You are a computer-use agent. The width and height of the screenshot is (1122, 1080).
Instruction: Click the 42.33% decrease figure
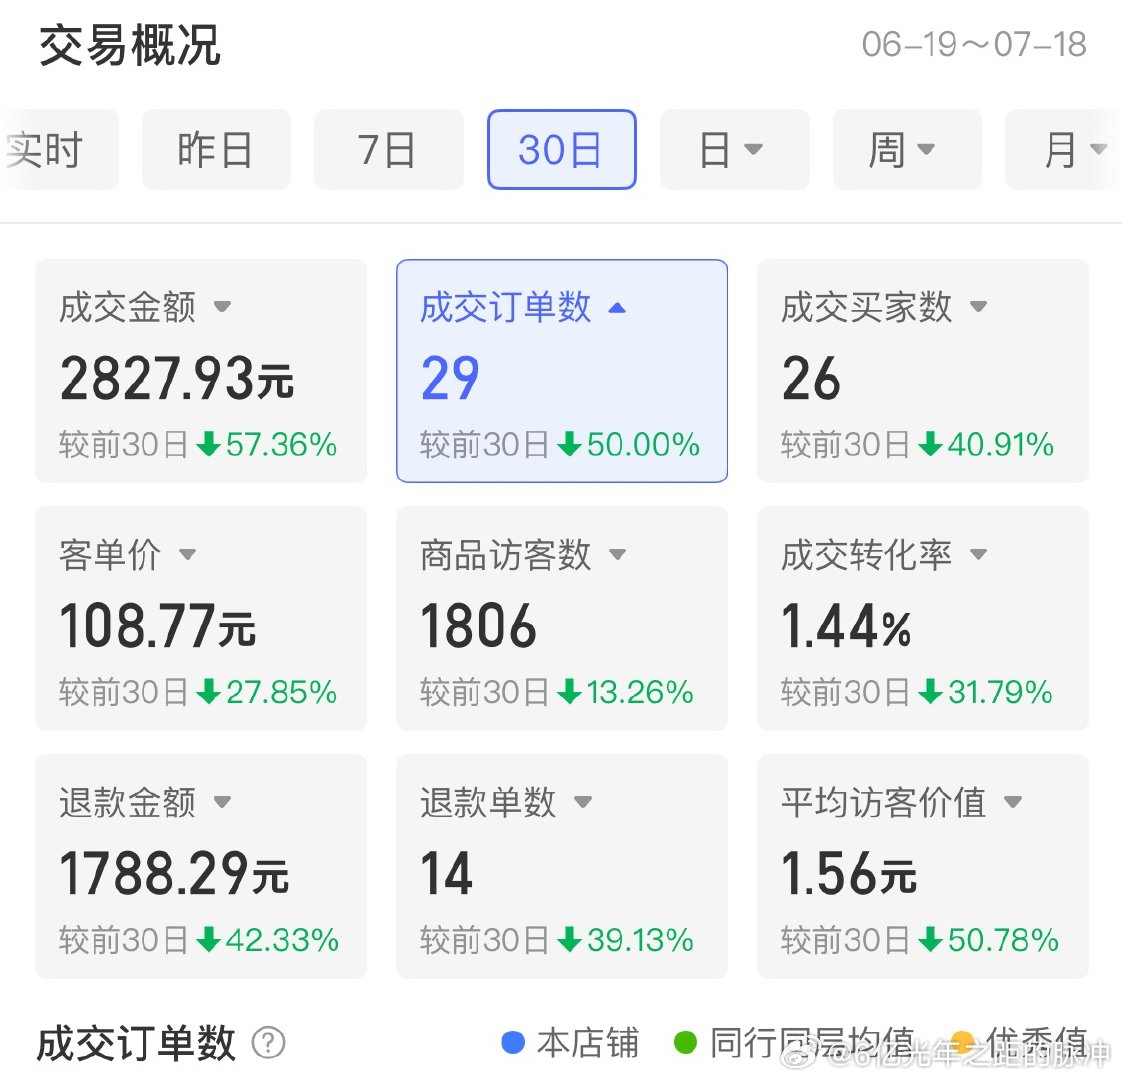(282, 940)
